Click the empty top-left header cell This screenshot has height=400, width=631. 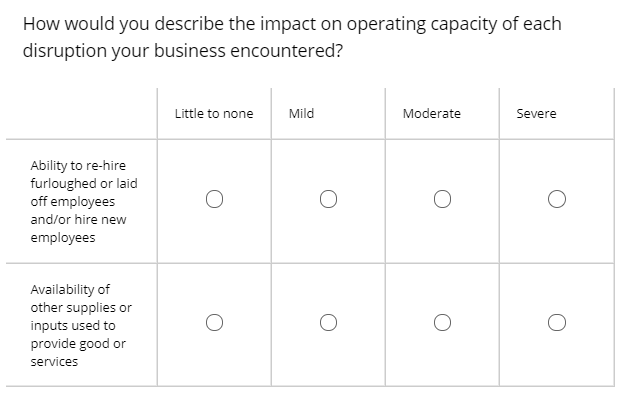pyautogui.click(x=82, y=114)
